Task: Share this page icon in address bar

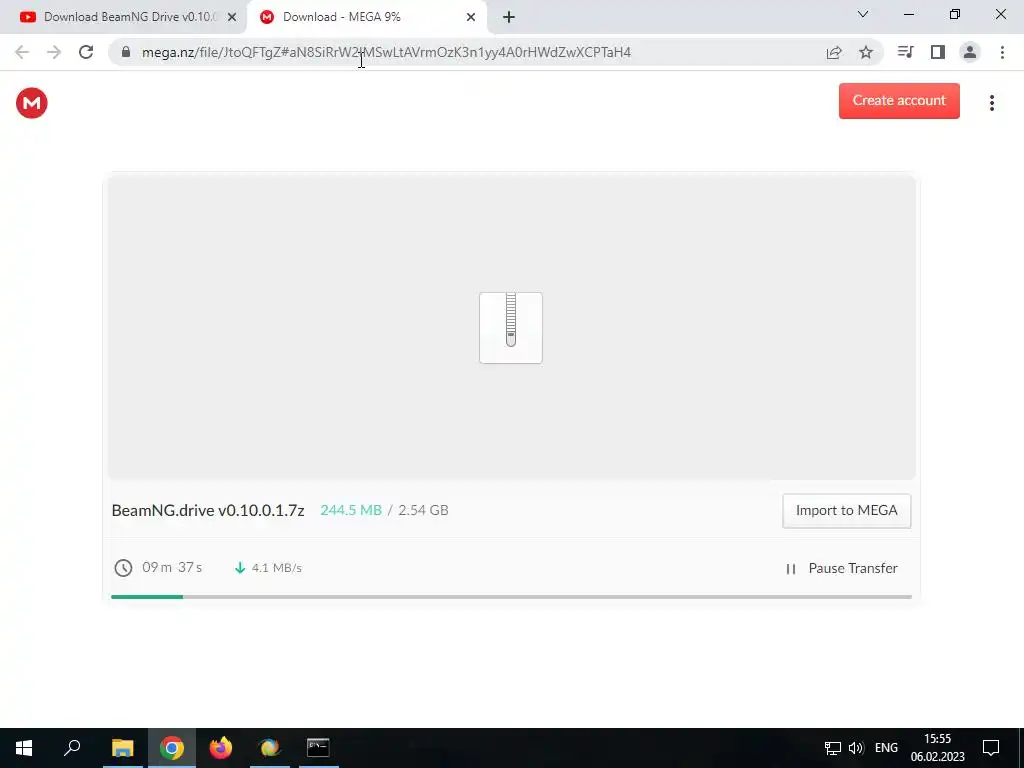Action: point(834,52)
